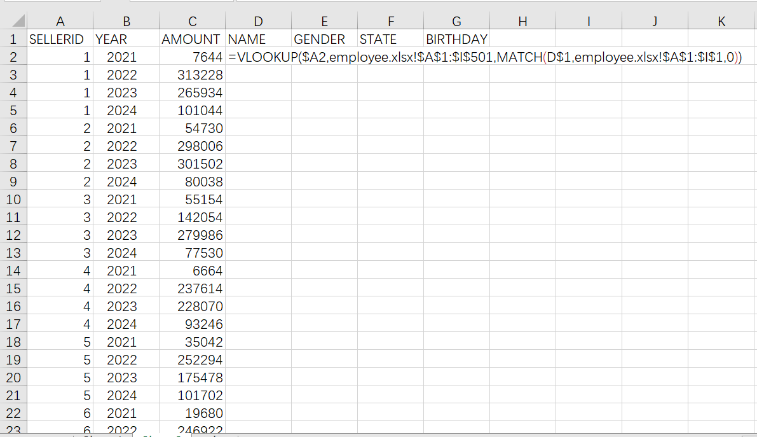
Task: Click amount cell 80038
Action: pos(192,182)
